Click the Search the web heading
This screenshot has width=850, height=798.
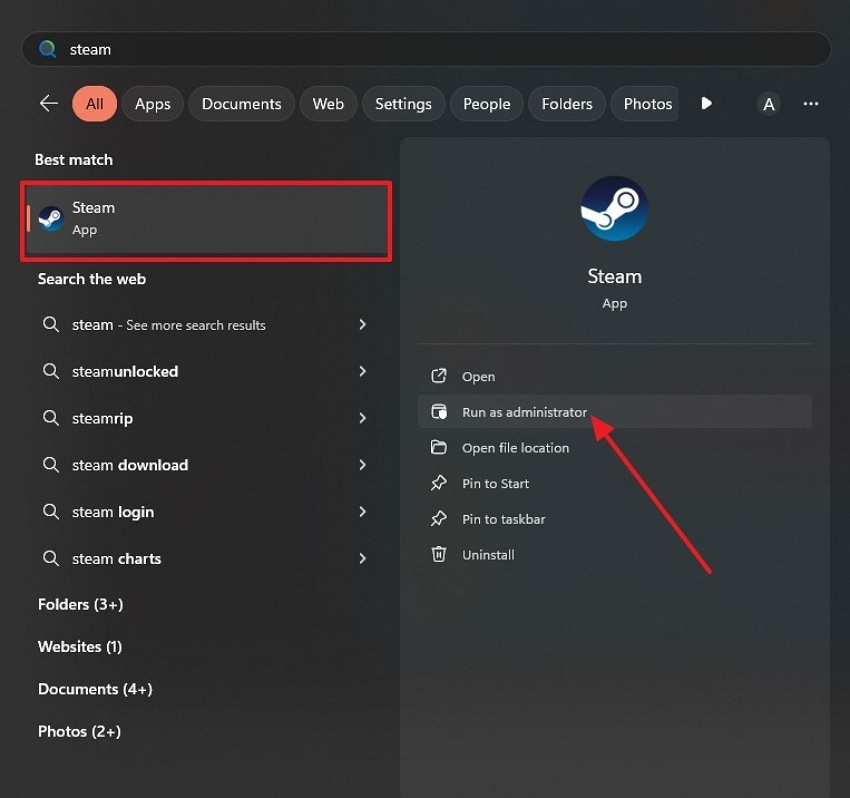tap(92, 279)
